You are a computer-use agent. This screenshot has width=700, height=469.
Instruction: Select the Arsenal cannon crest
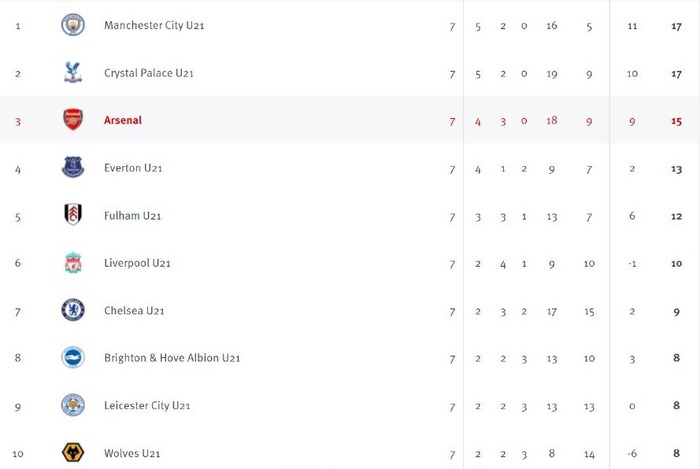click(73, 120)
